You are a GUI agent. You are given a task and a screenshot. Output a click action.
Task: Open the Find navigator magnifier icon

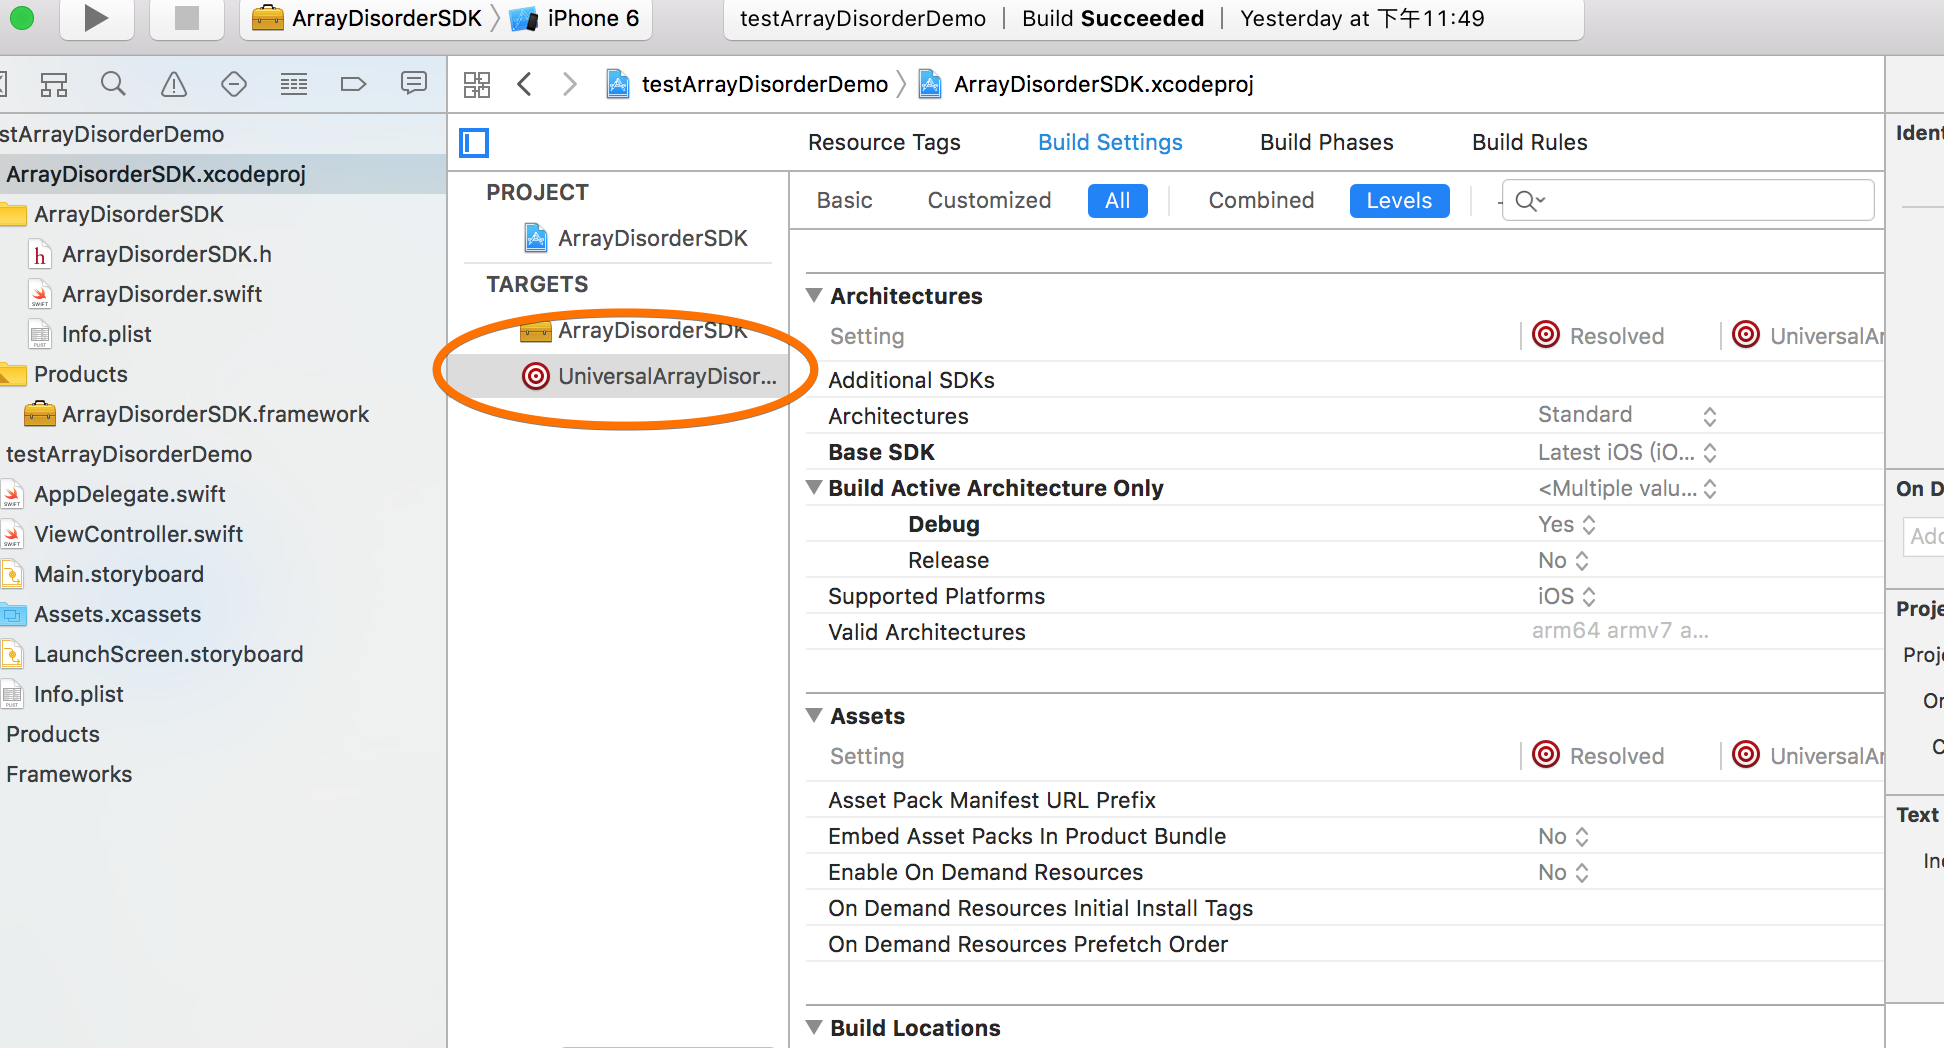[x=113, y=84]
